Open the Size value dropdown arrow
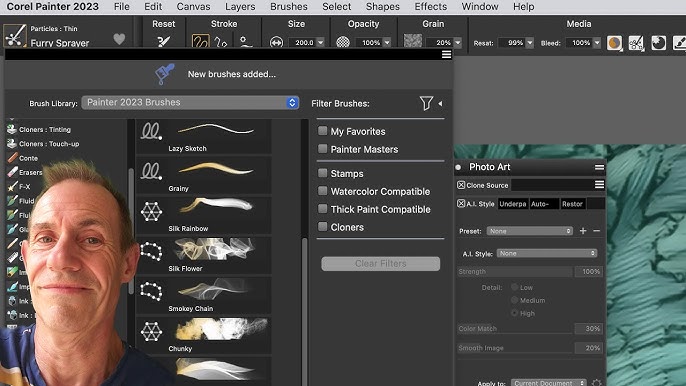This screenshot has width=686, height=386. (321, 42)
